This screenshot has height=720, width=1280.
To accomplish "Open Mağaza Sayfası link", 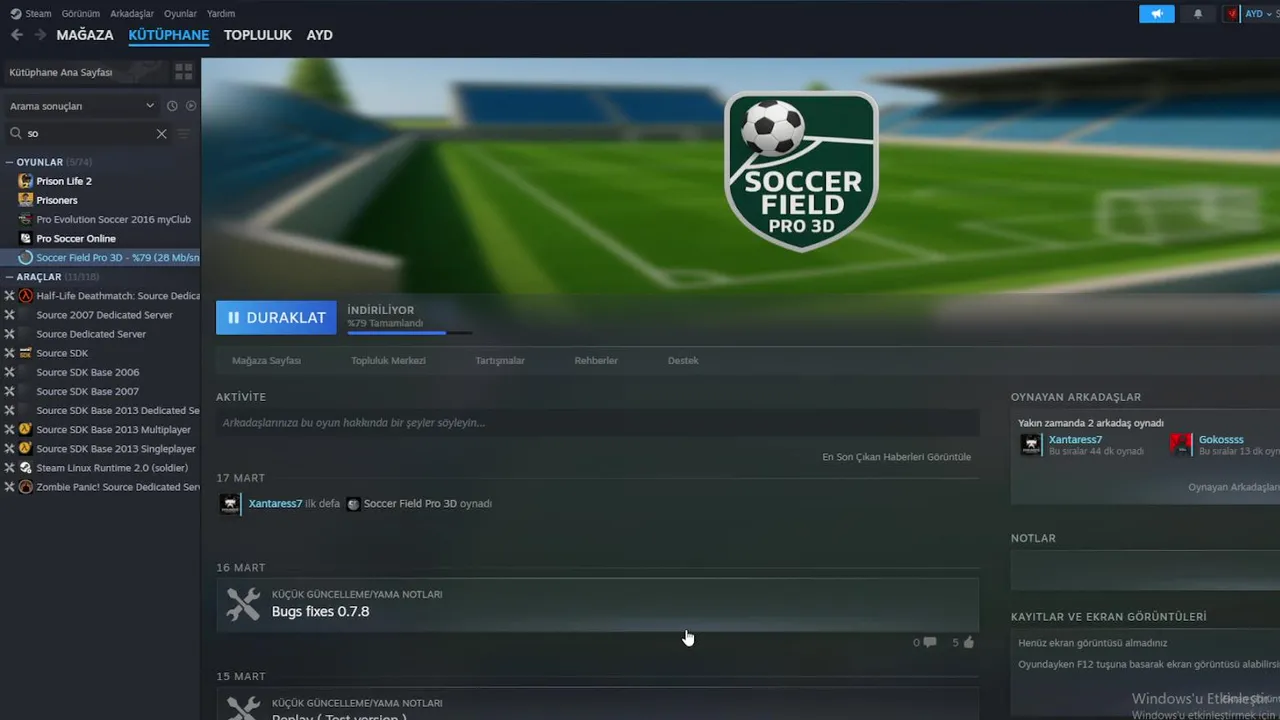I will pyautogui.click(x=266, y=360).
